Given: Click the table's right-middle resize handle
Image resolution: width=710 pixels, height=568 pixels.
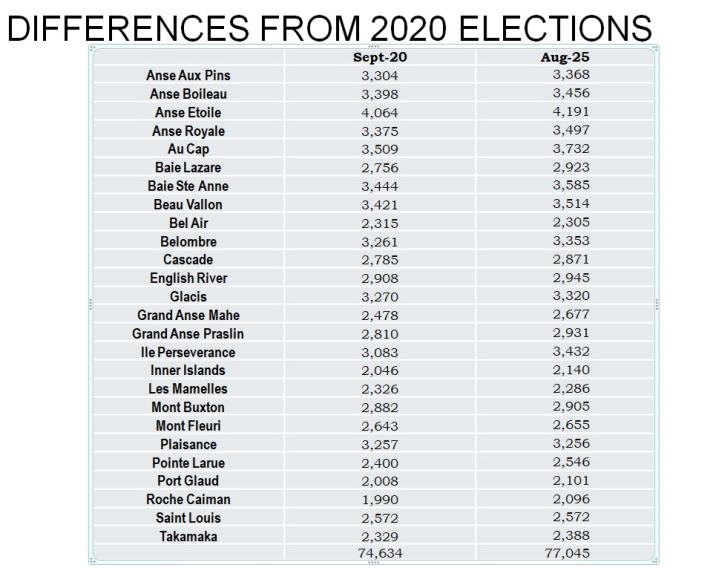Looking at the screenshot, I should tap(657, 303).
